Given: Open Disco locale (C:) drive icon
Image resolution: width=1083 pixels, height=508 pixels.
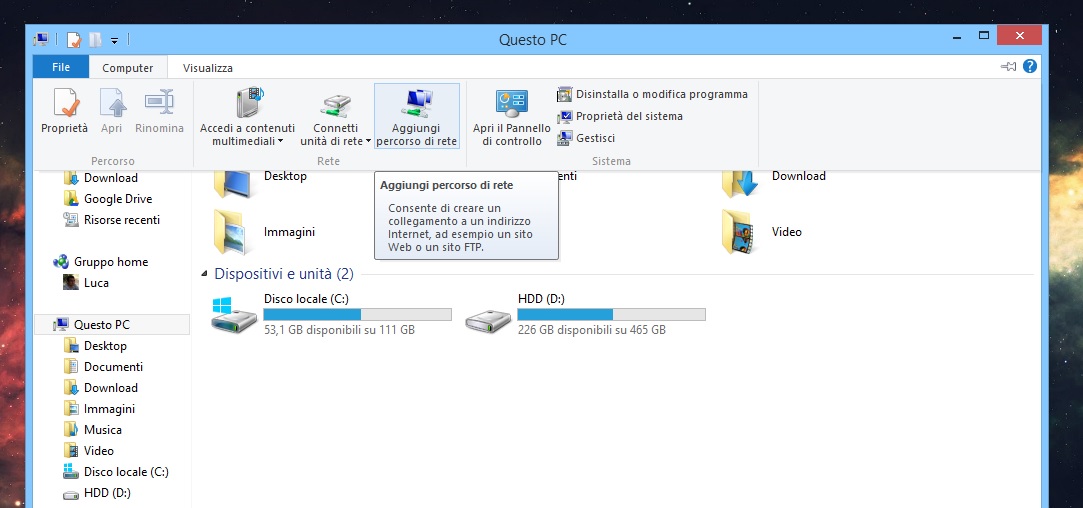Looking at the screenshot, I should click(x=235, y=312).
